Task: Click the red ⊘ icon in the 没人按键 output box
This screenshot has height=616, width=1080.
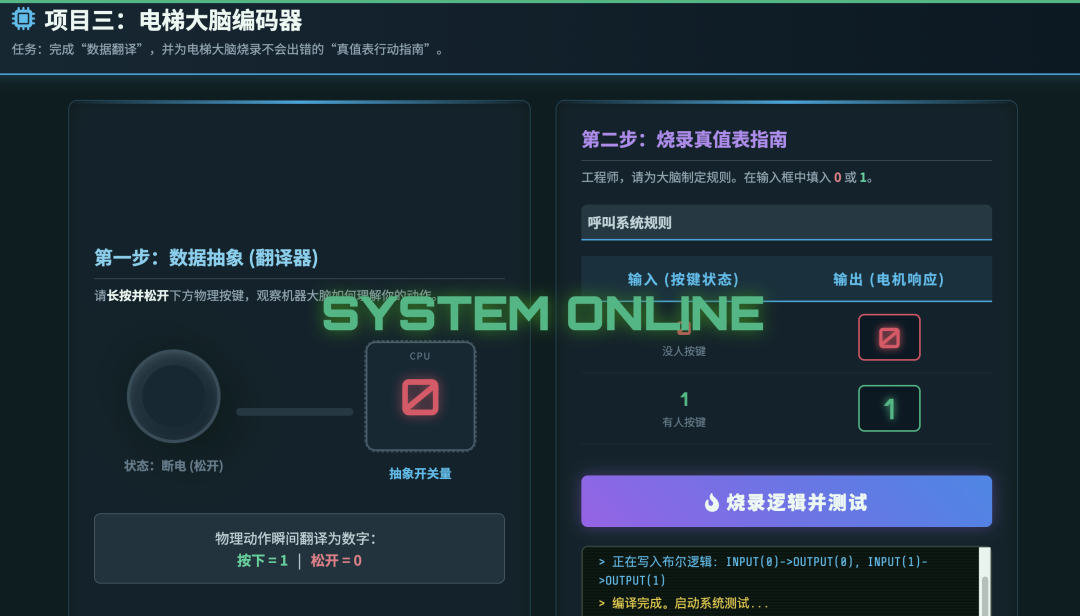Action: tap(888, 337)
